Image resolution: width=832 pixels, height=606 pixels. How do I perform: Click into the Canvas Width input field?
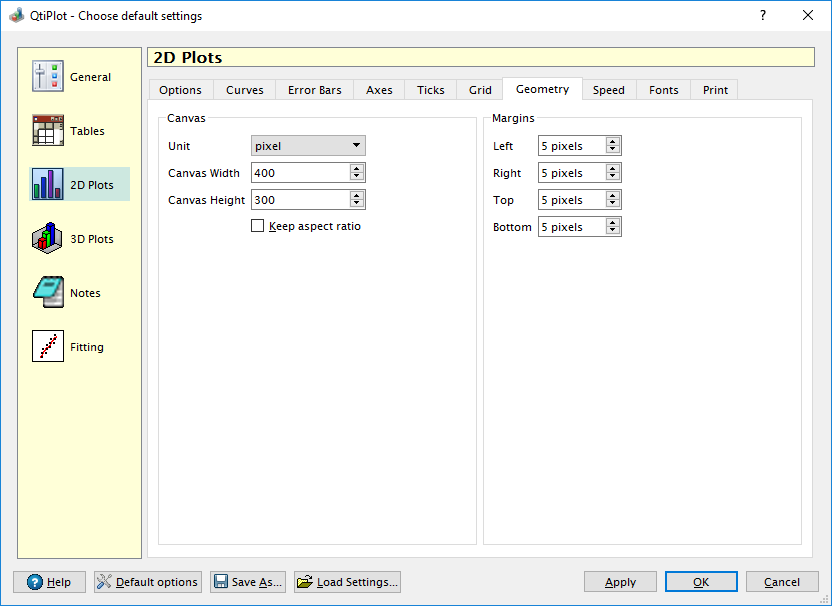299,173
